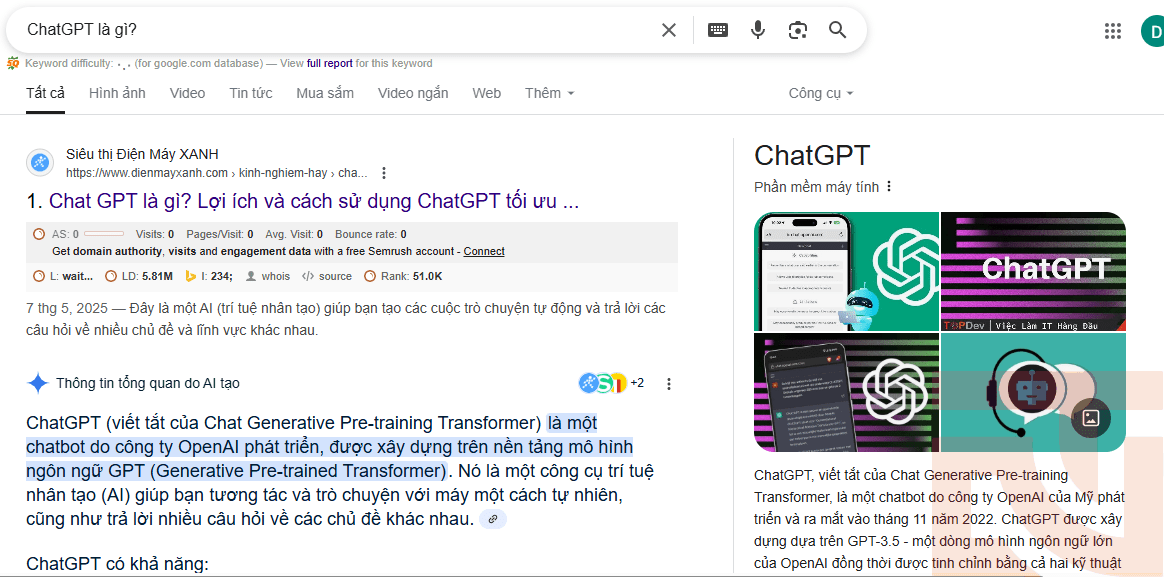Switch to the Video tab
This screenshot has width=1164, height=577.
click(x=187, y=93)
